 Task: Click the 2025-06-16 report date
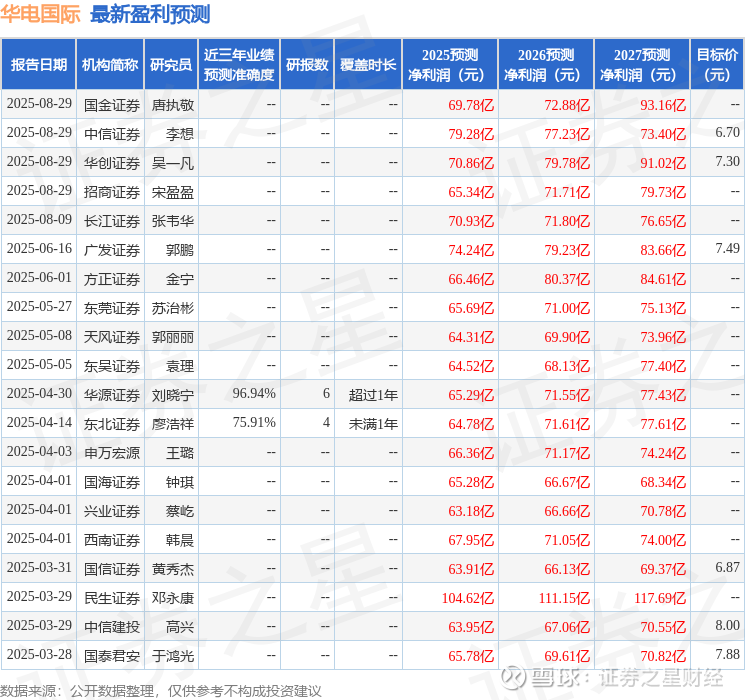(39, 248)
